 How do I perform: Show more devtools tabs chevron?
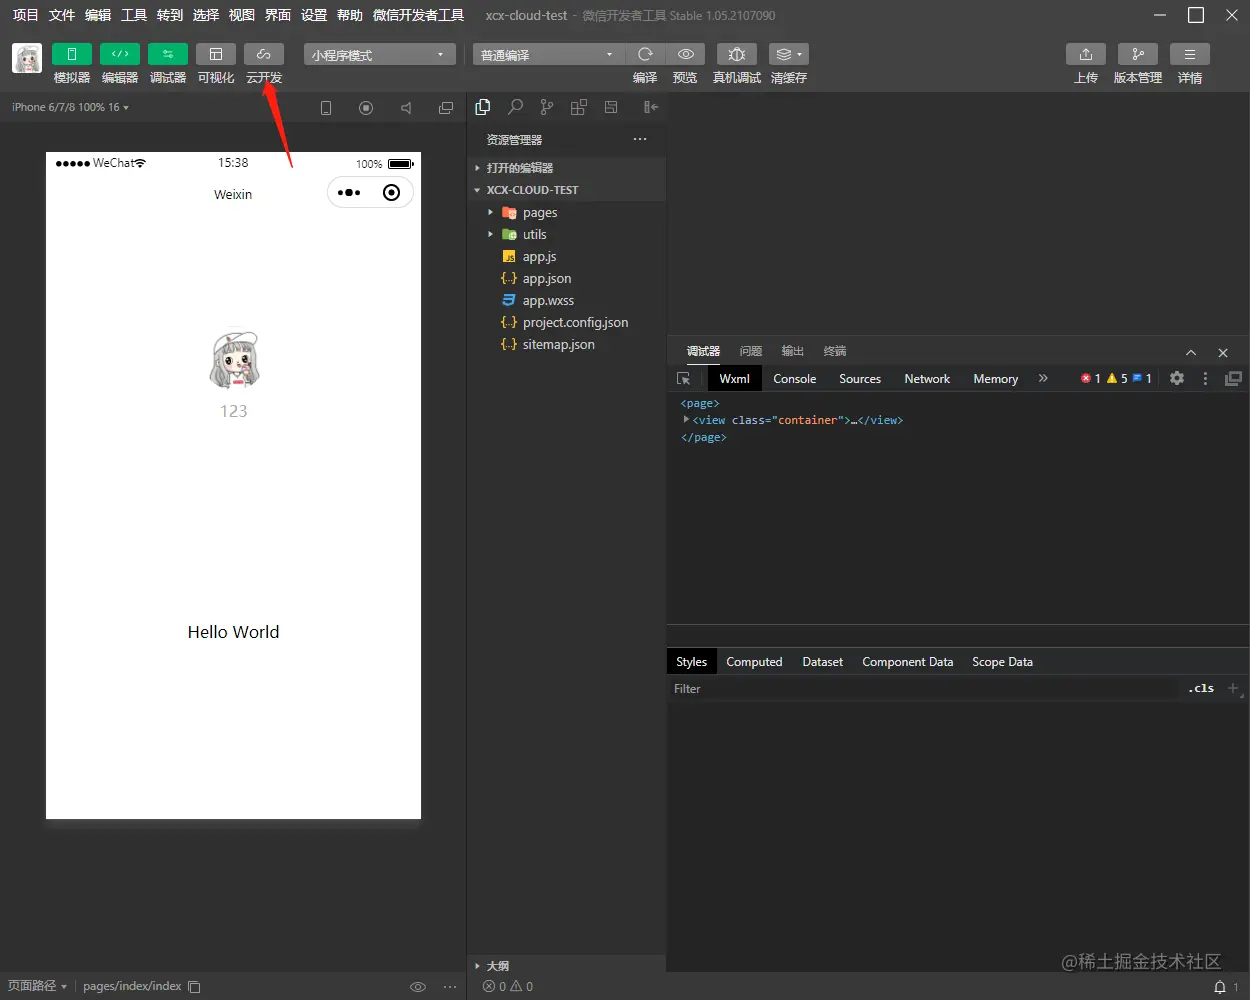1043,378
